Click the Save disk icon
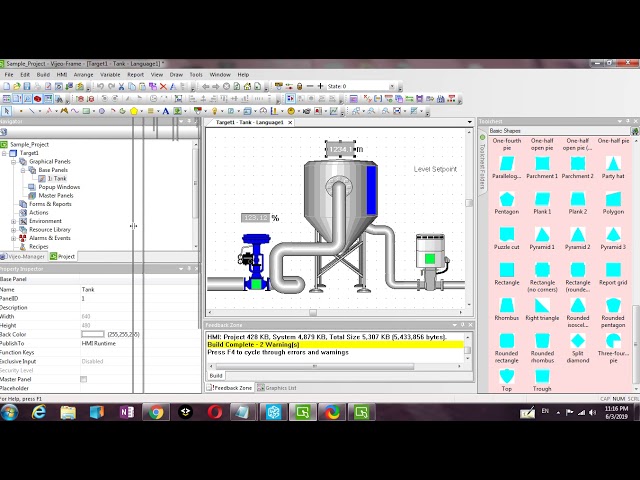 point(27,87)
